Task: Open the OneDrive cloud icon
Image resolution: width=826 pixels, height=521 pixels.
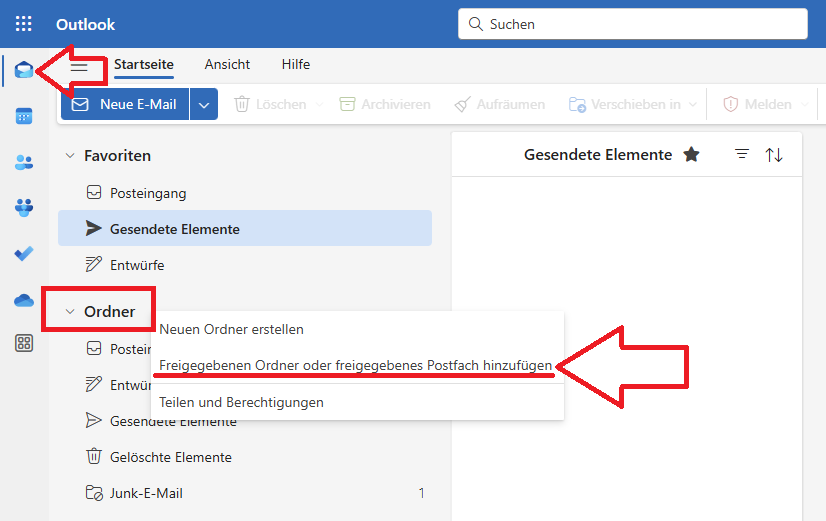Action: point(24,300)
